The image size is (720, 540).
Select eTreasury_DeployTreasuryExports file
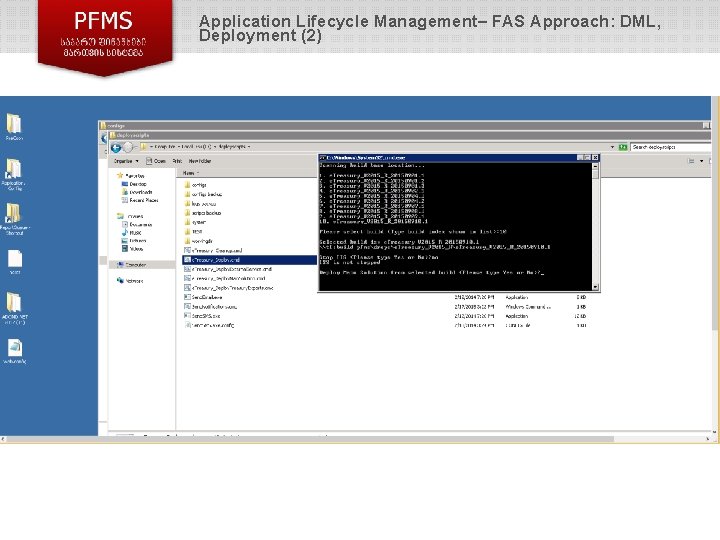(x=229, y=288)
